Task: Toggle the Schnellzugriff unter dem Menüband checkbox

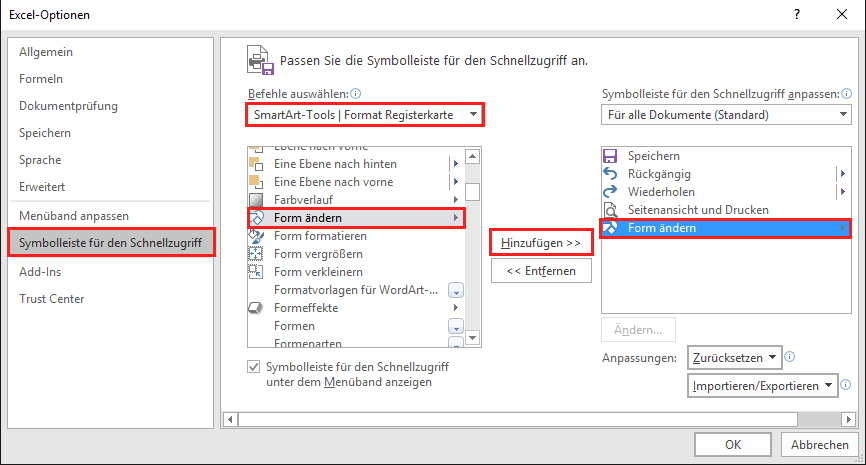Action: 254,367
